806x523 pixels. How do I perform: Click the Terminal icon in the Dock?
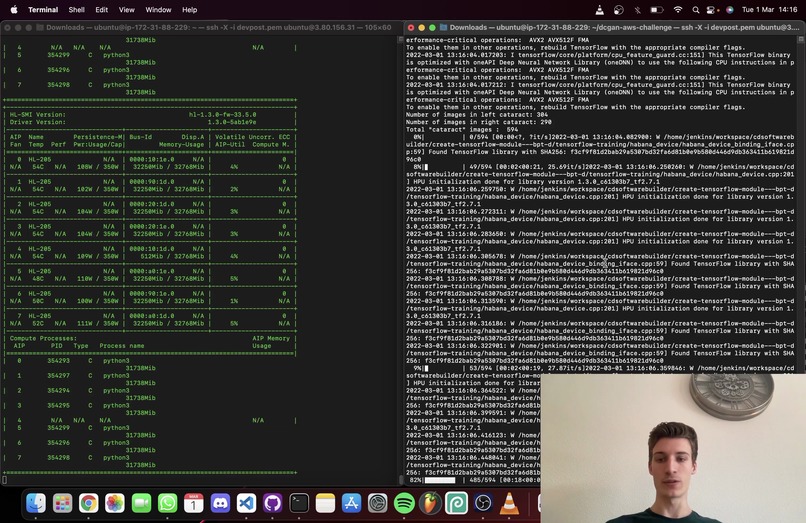[x=299, y=503]
